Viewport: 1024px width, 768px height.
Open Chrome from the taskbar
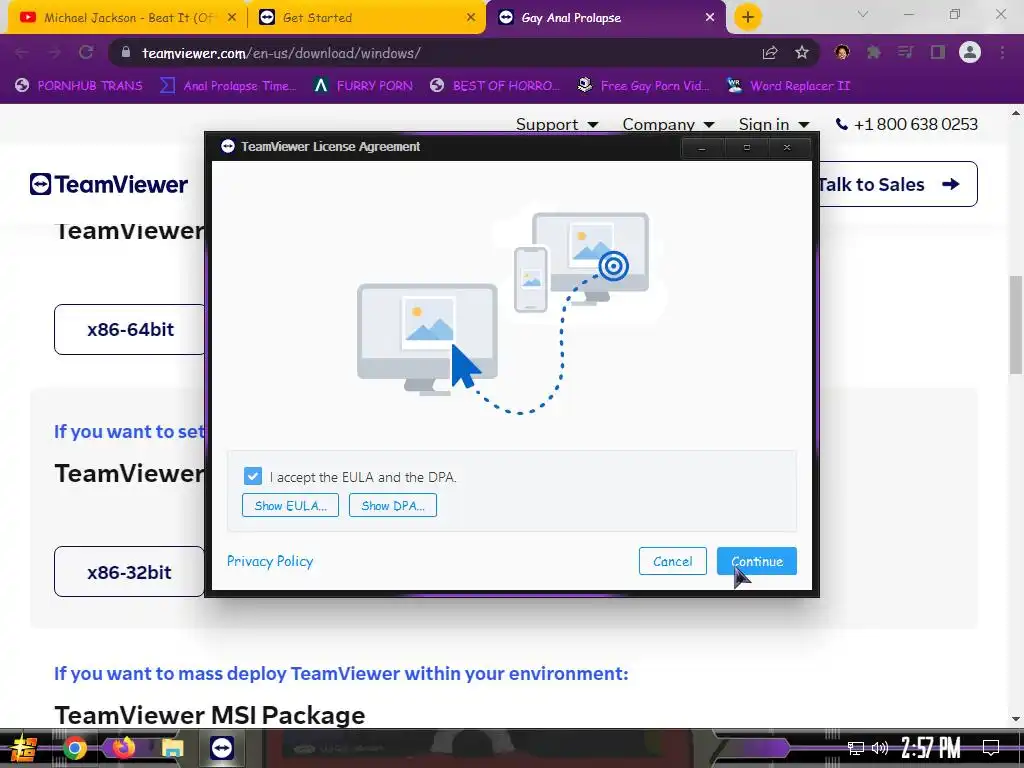[74, 748]
